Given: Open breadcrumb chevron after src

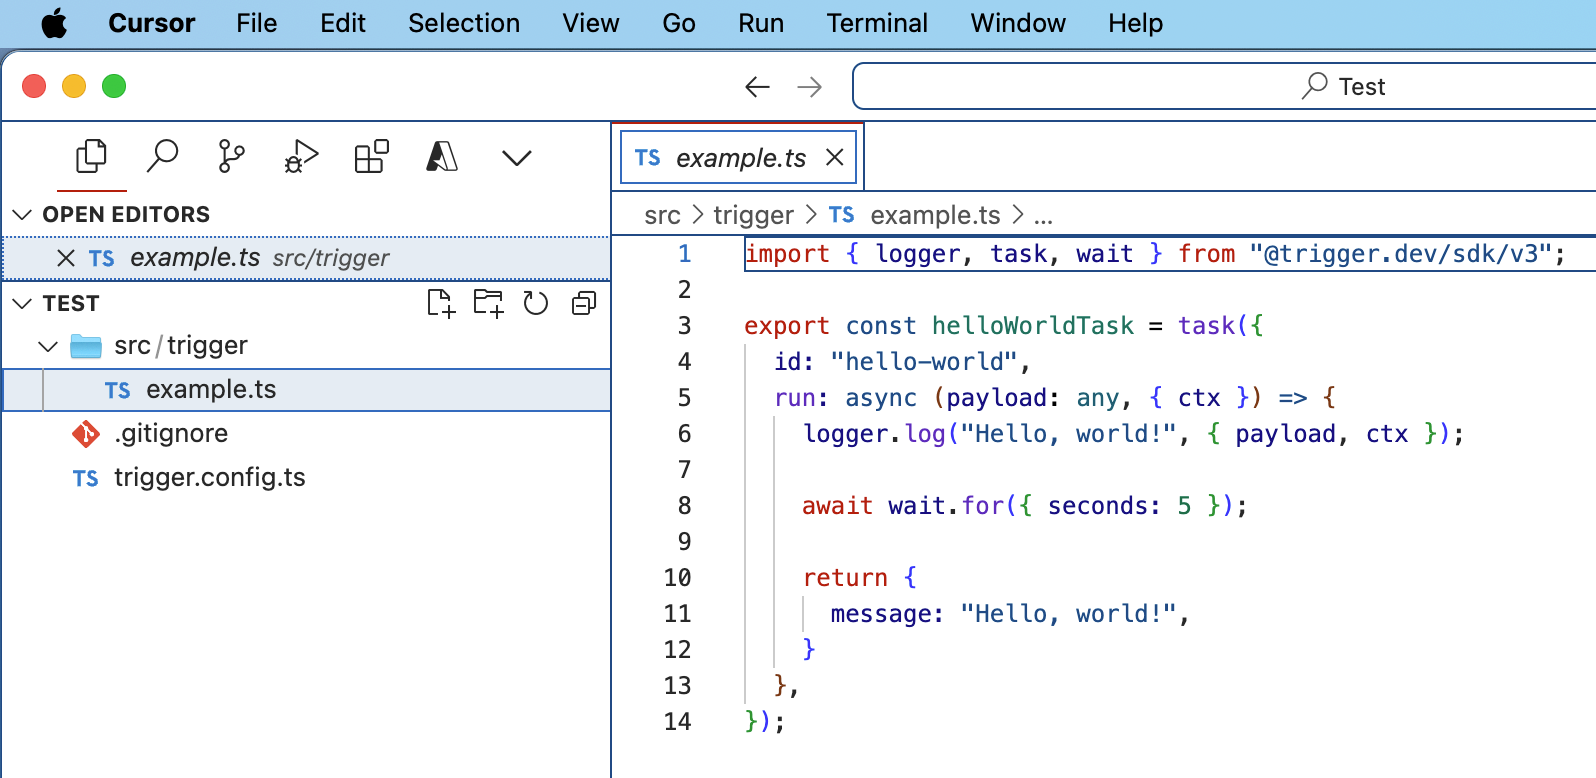Looking at the screenshot, I should tap(697, 215).
